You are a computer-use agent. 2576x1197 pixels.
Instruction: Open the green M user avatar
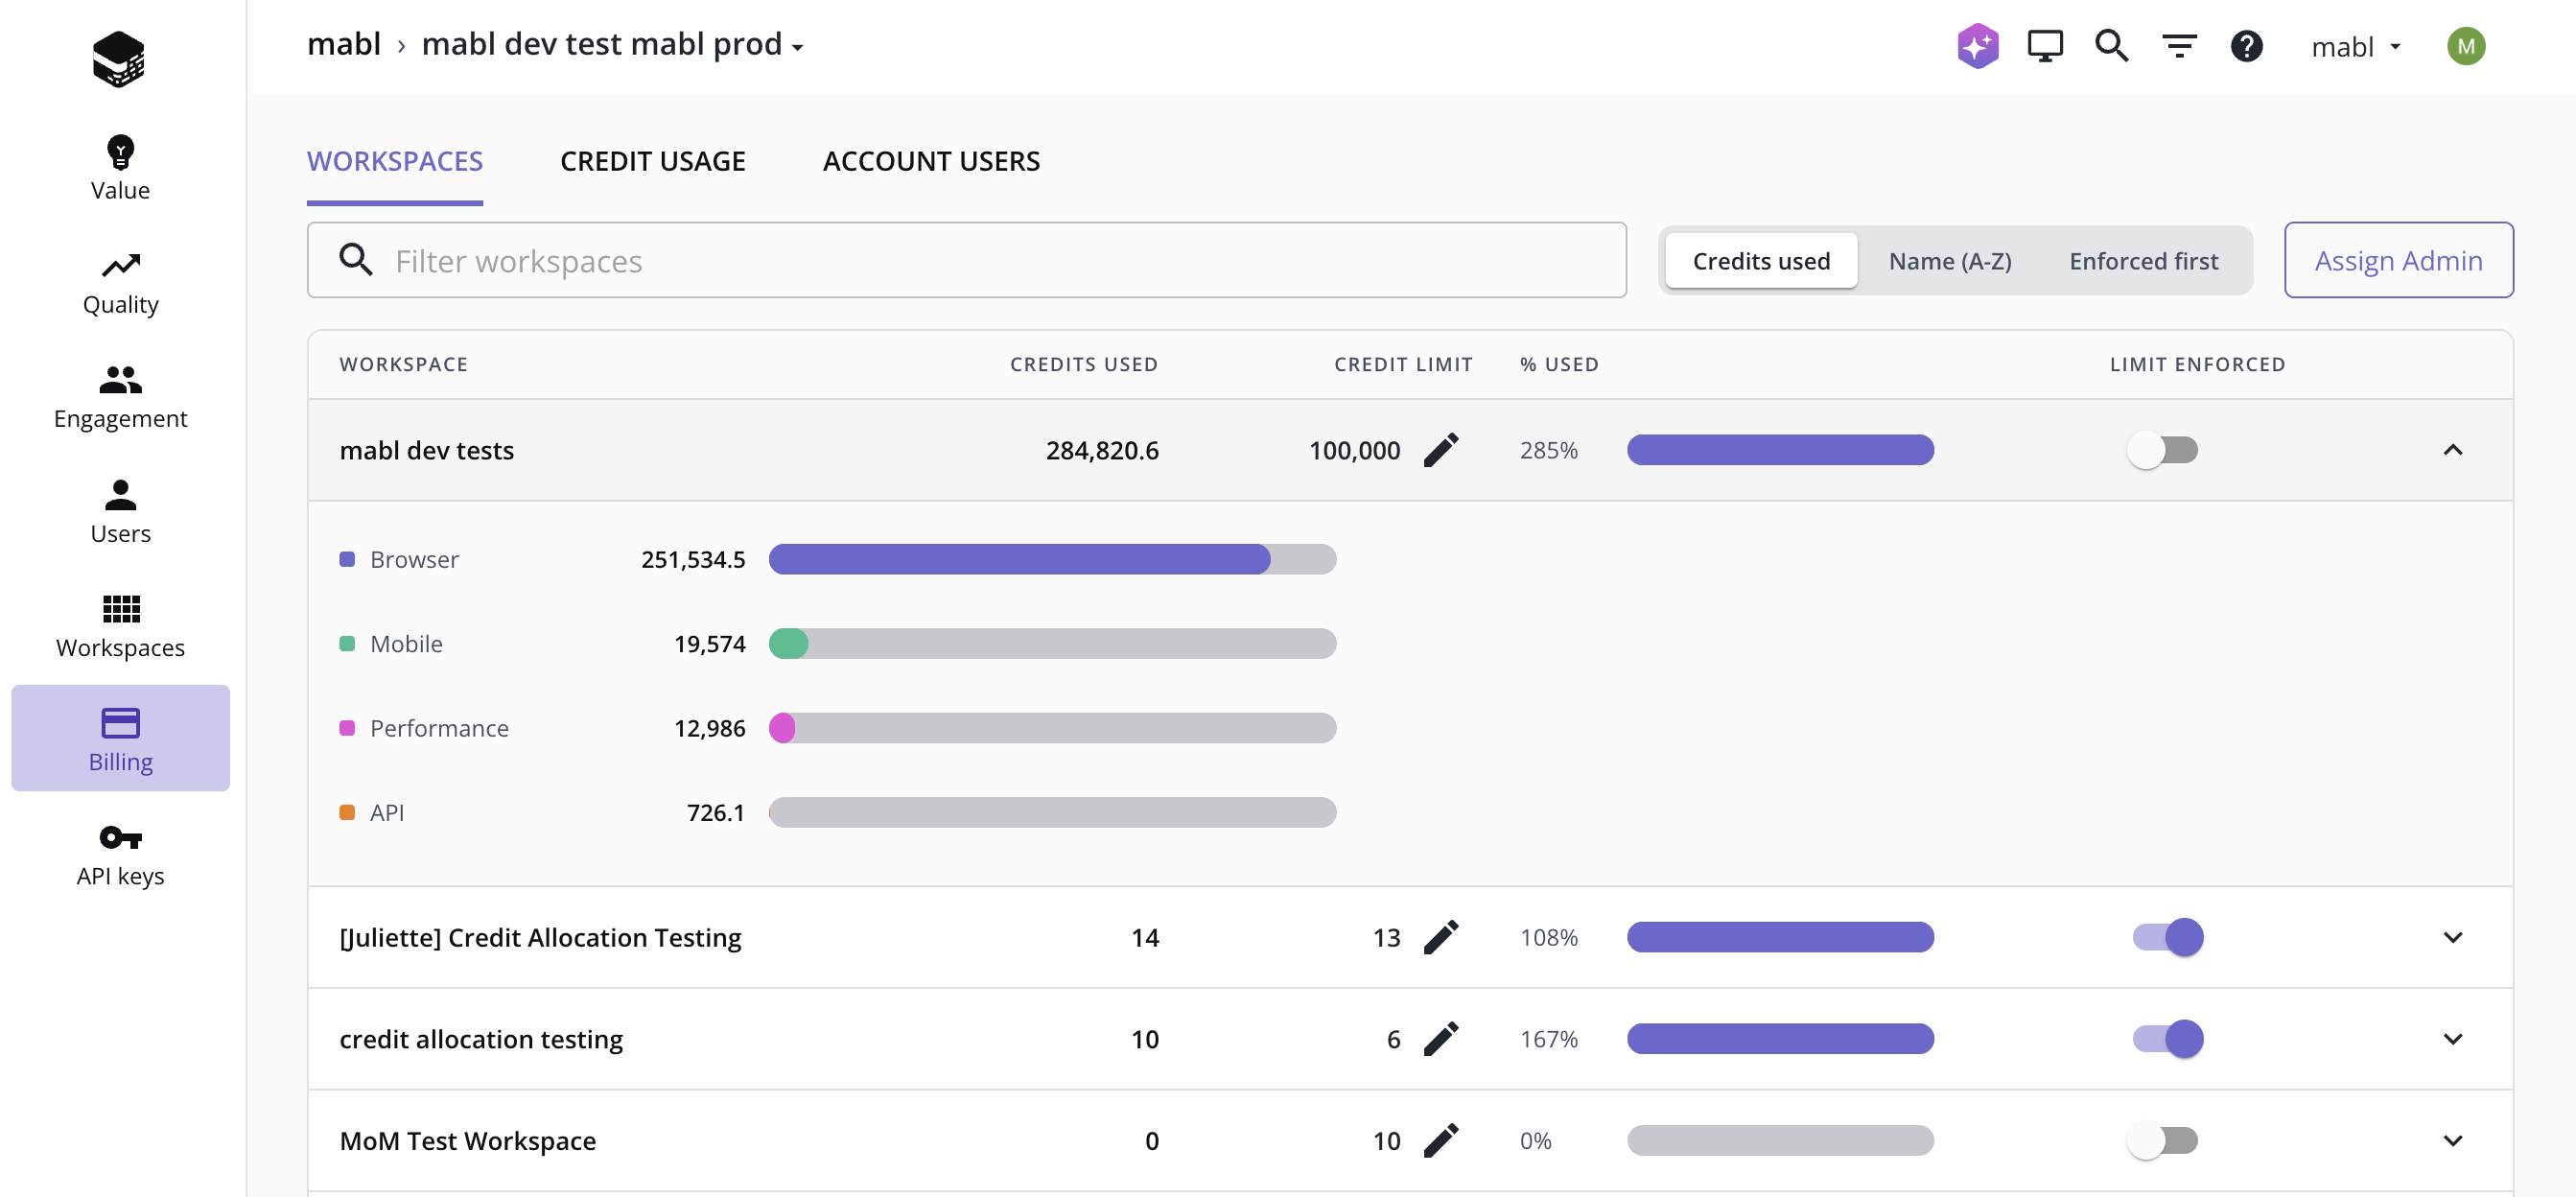2466,46
